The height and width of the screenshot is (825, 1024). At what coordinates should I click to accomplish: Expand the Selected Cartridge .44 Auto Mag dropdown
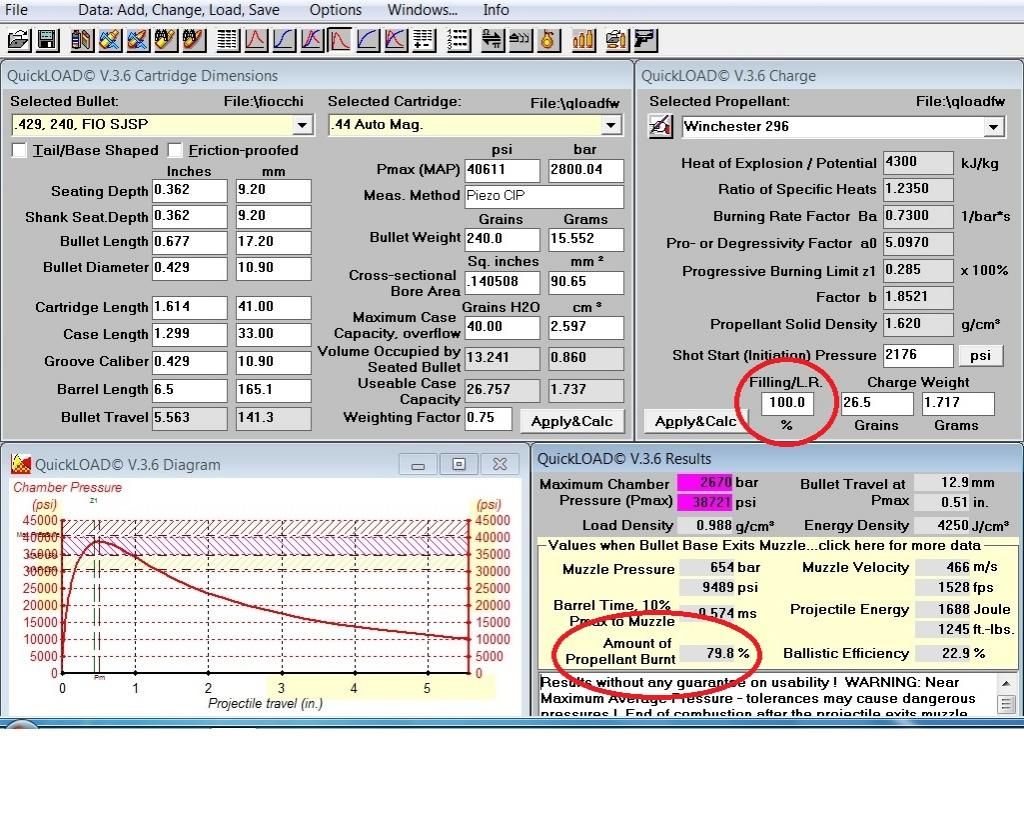pos(610,125)
